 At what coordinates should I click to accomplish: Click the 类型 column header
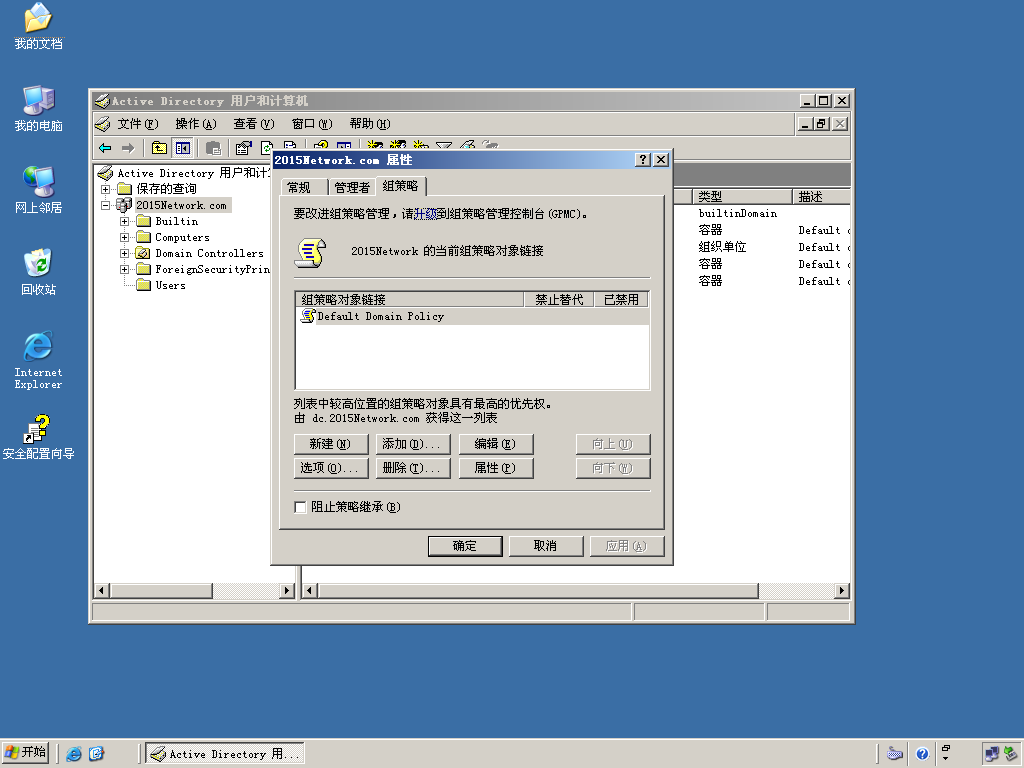(742, 197)
